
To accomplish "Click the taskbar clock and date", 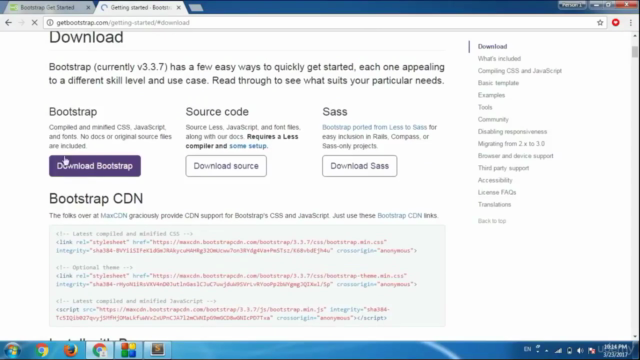I will click(x=616, y=350).
